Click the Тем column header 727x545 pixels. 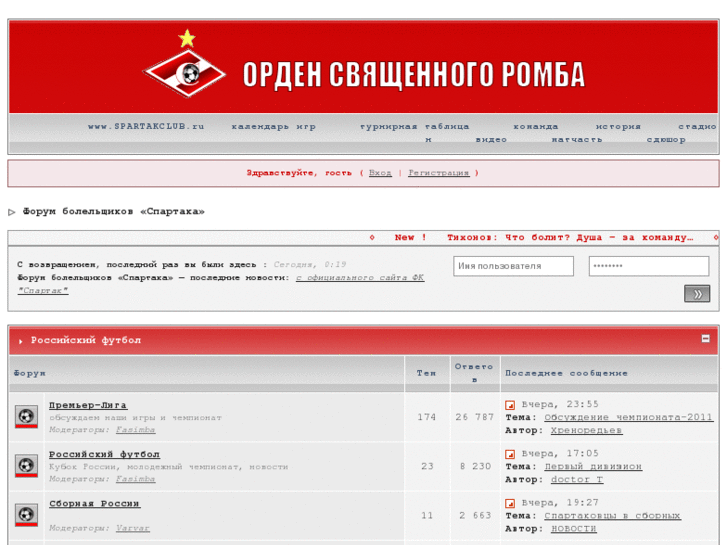click(x=426, y=373)
